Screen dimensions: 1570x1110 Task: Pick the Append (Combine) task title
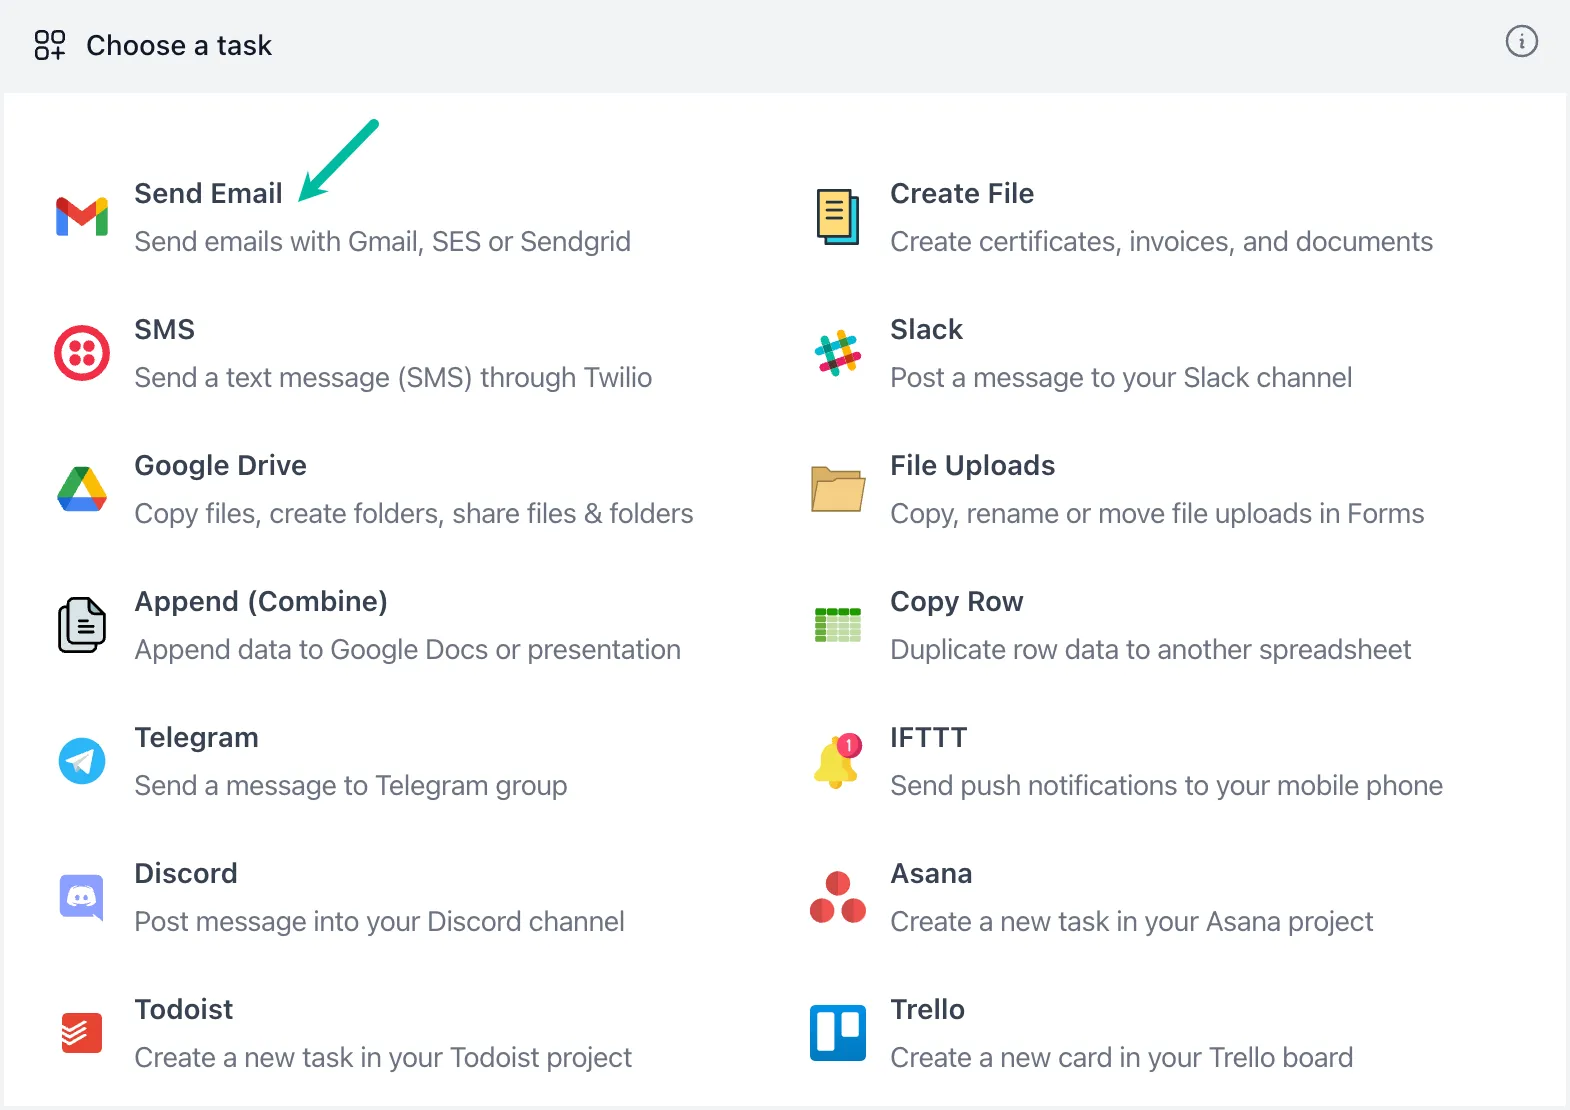[x=261, y=601]
